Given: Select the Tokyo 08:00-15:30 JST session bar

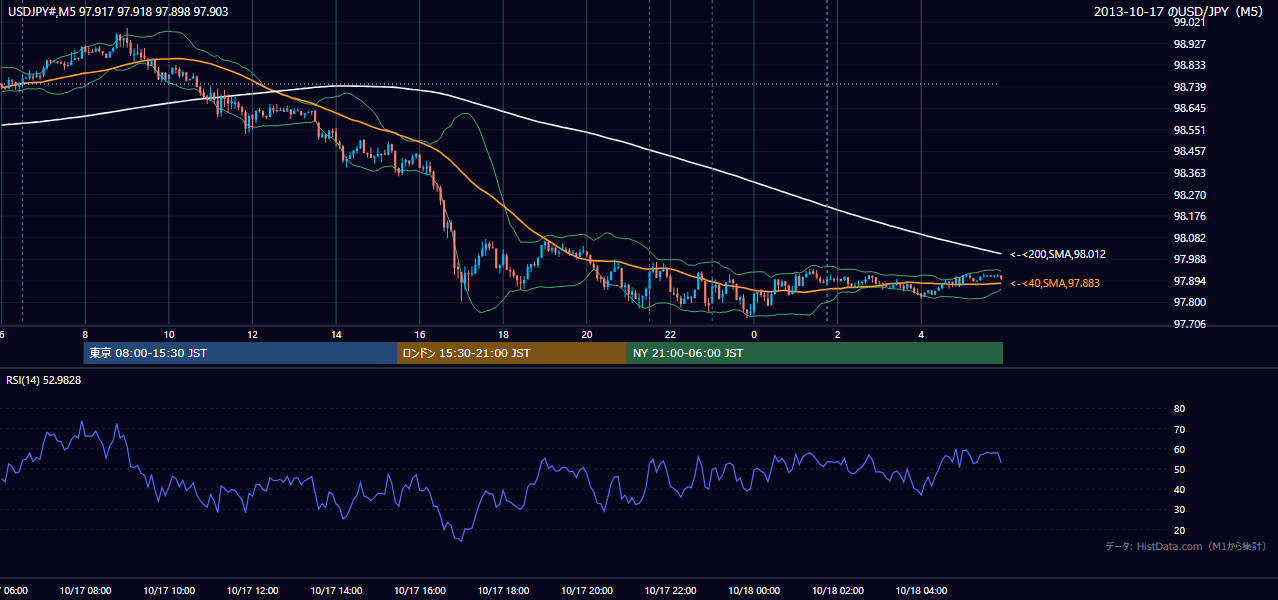Looking at the screenshot, I should [240, 353].
